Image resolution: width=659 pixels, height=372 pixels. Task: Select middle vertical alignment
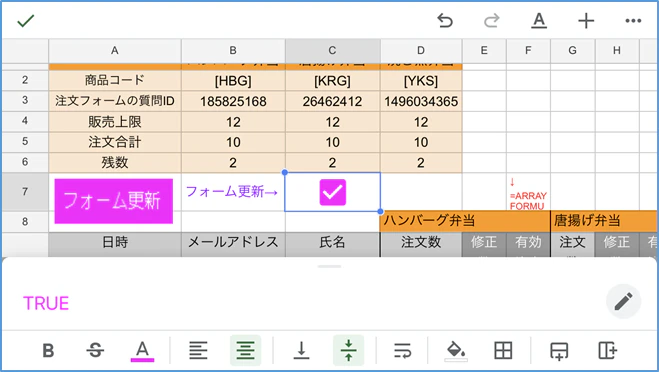tap(348, 350)
